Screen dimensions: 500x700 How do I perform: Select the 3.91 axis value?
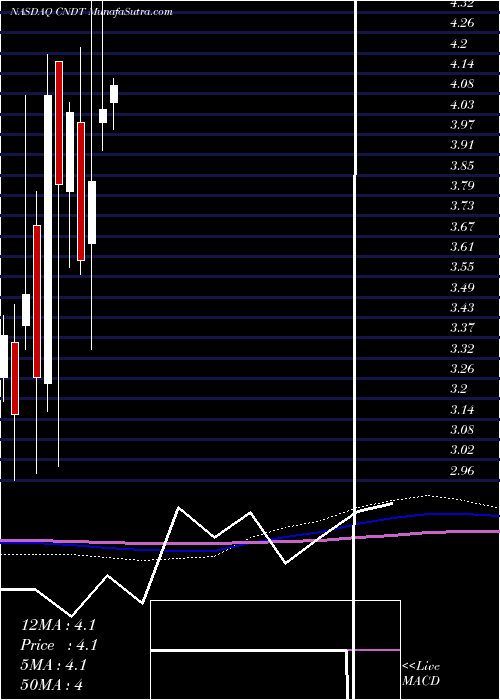pyautogui.click(x=462, y=145)
